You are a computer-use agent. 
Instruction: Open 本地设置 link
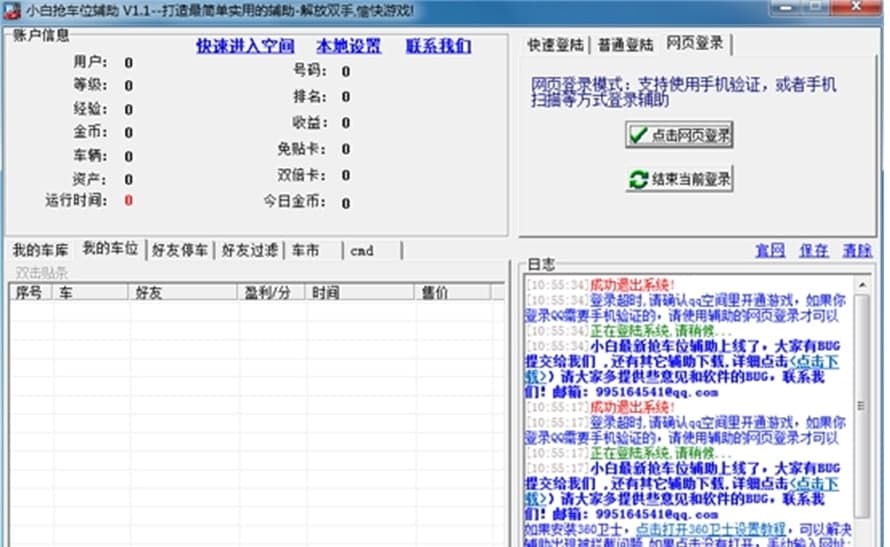pos(349,46)
